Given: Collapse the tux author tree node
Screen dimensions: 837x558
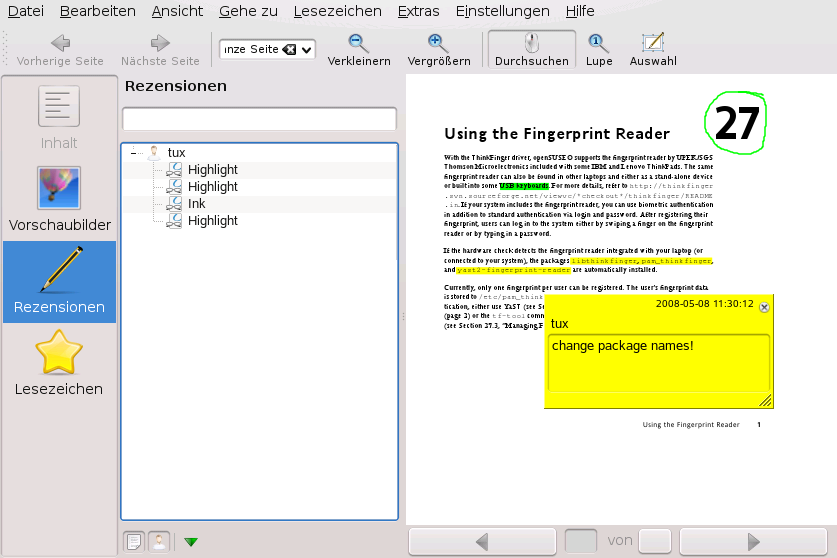Looking at the screenshot, I should [133, 153].
